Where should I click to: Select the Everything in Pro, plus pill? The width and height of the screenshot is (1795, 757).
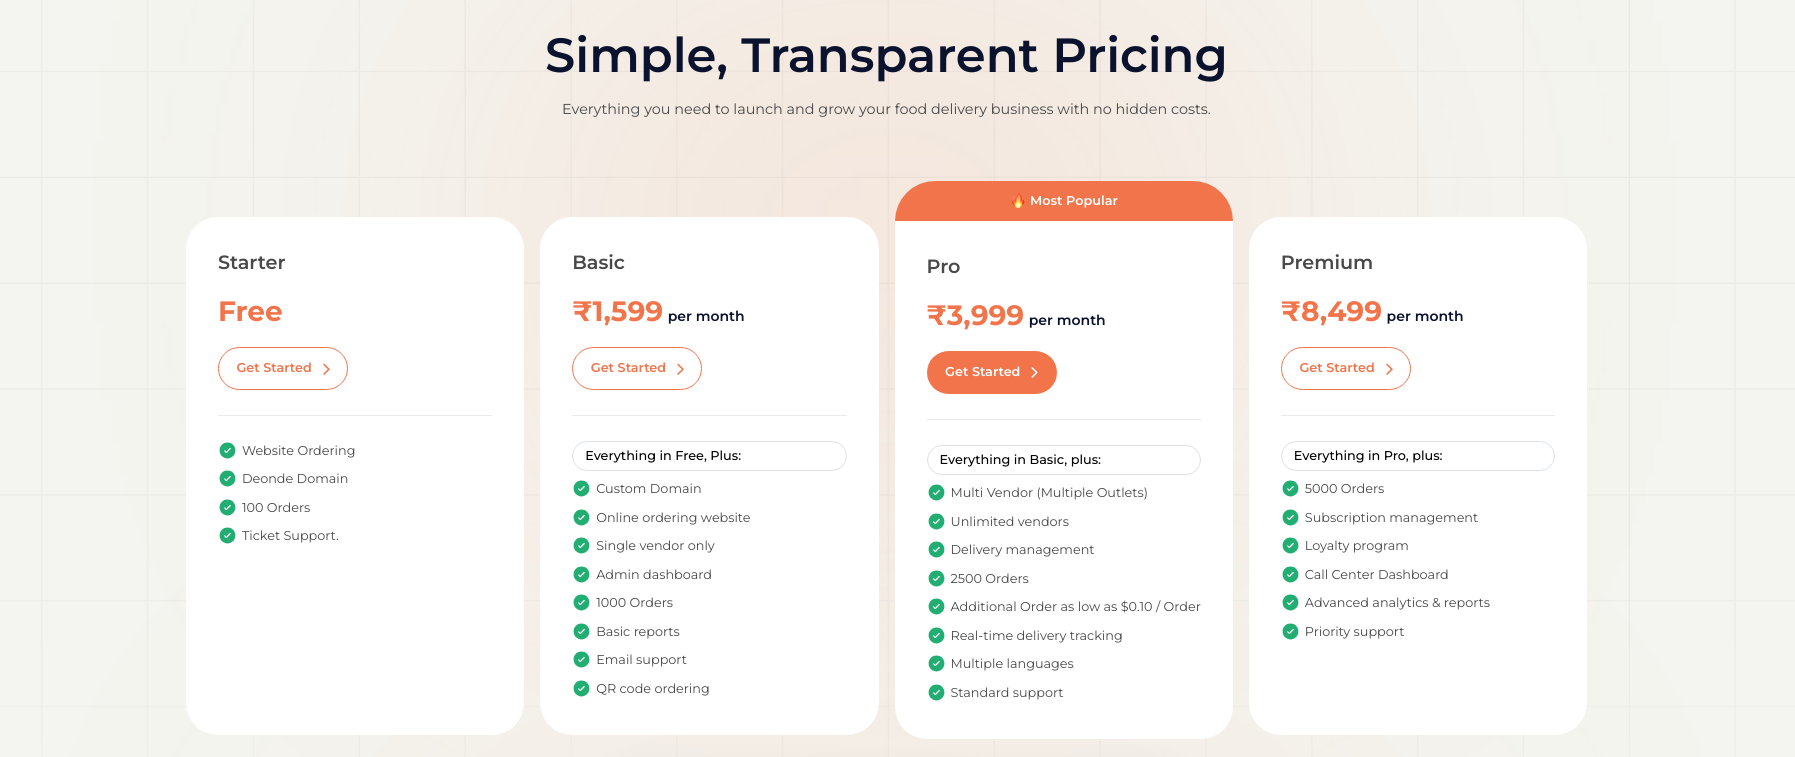point(1418,456)
